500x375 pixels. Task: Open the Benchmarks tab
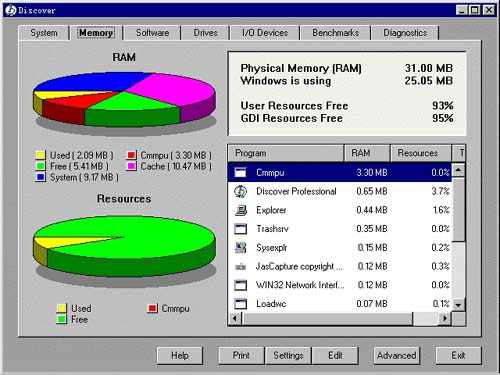[x=335, y=33]
